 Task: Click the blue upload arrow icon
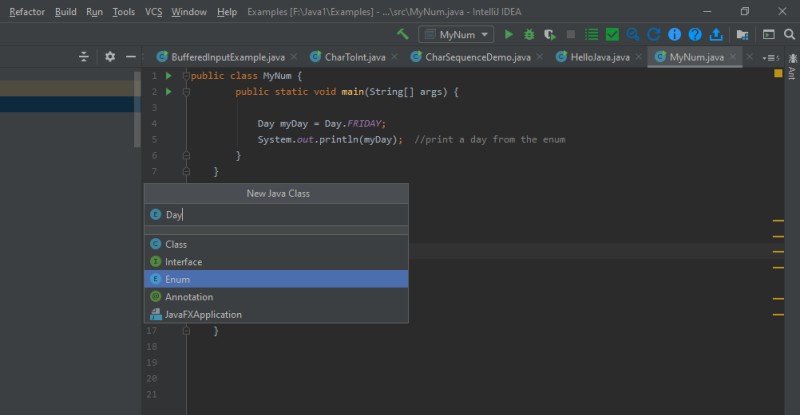[716, 34]
